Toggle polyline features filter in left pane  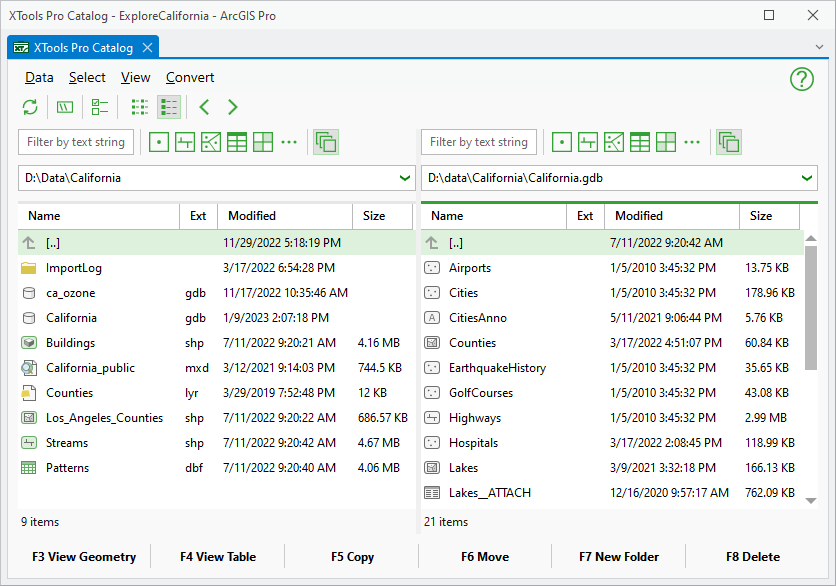(185, 142)
